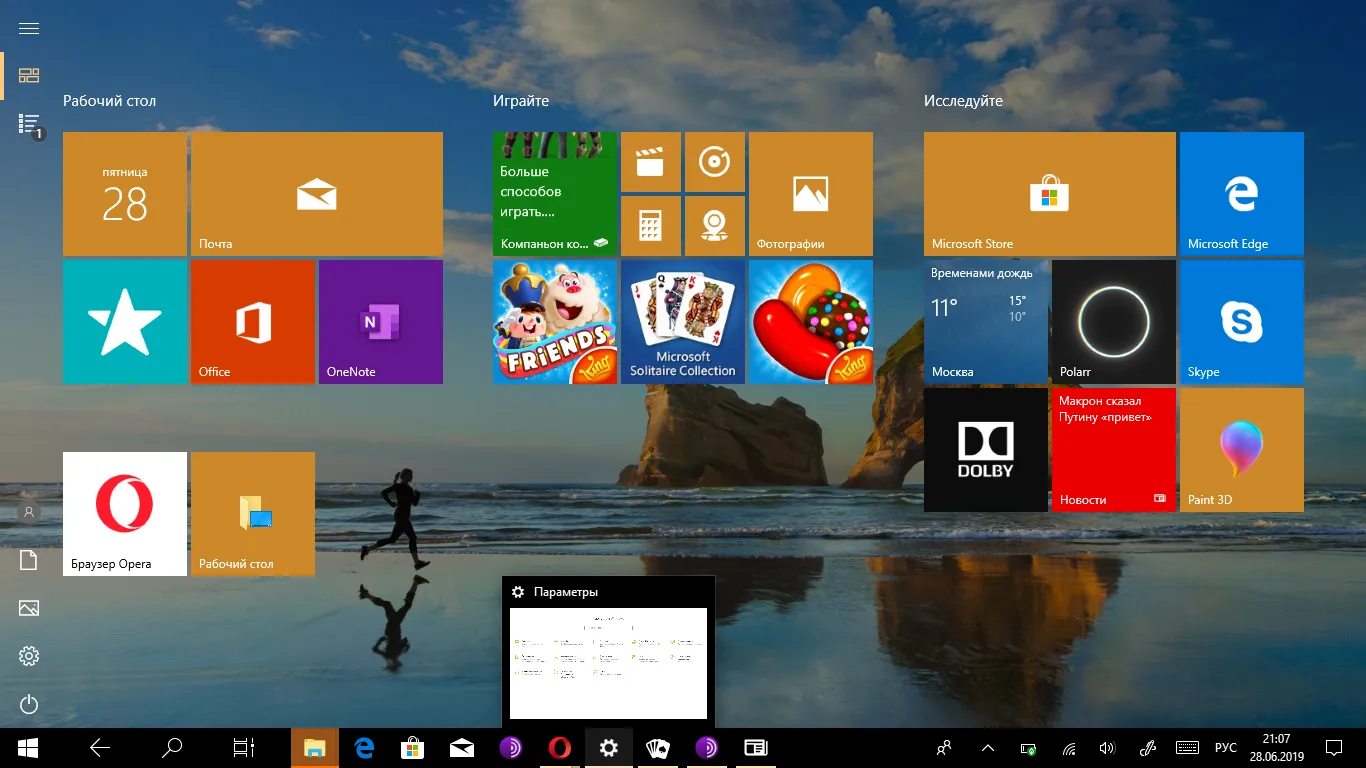Viewport: 1366px width, 768px height.
Task: Open the Москва weather tile
Action: click(986, 322)
